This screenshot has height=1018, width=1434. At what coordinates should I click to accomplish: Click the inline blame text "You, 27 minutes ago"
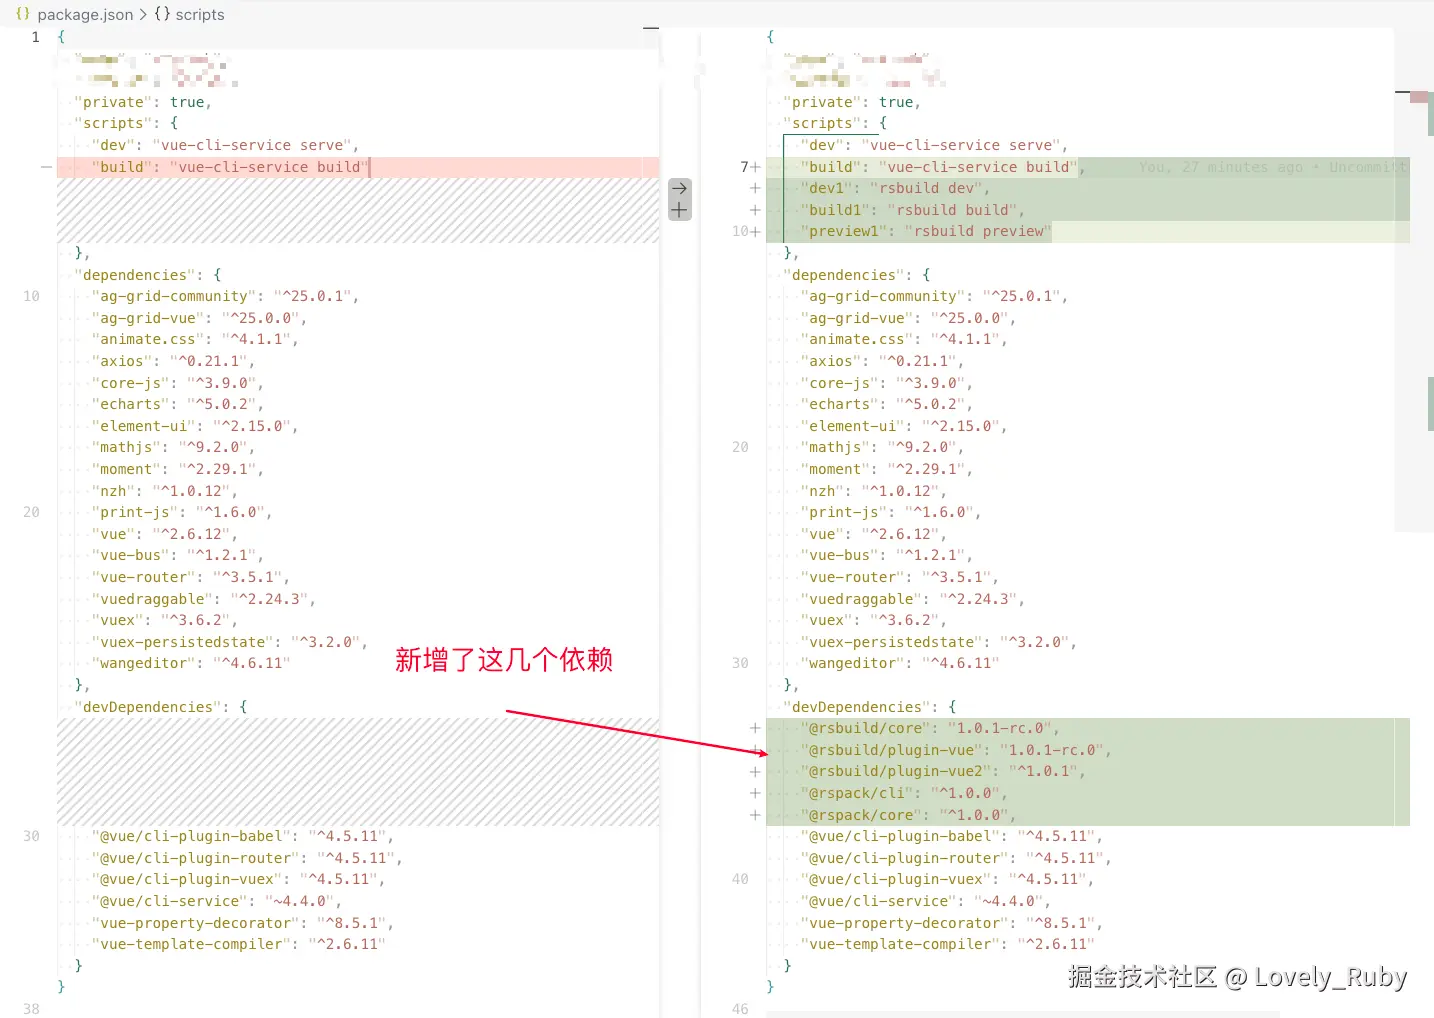(x=1221, y=167)
